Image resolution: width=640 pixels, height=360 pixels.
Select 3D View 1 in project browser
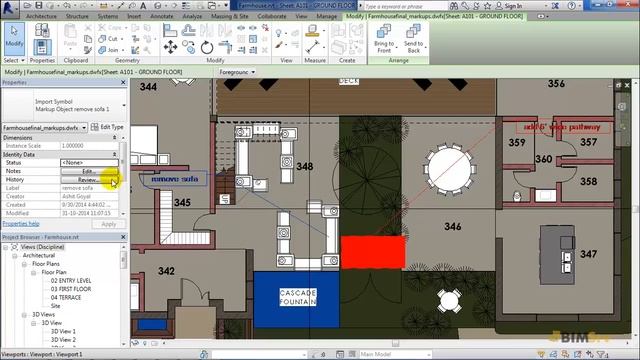point(63,331)
